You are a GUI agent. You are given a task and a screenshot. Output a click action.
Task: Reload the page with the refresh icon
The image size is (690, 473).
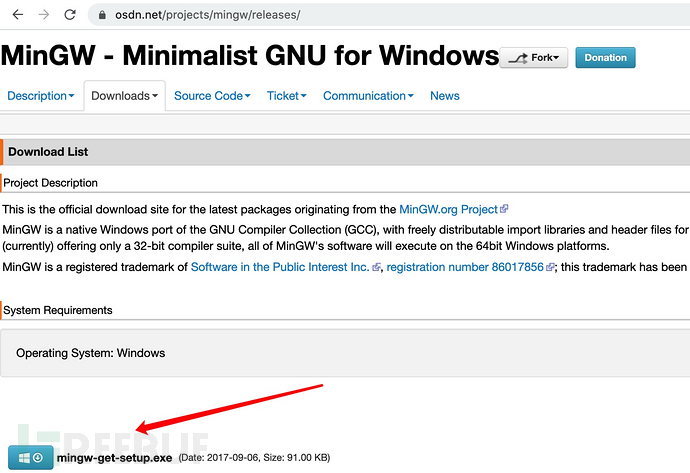coord(70,15)
